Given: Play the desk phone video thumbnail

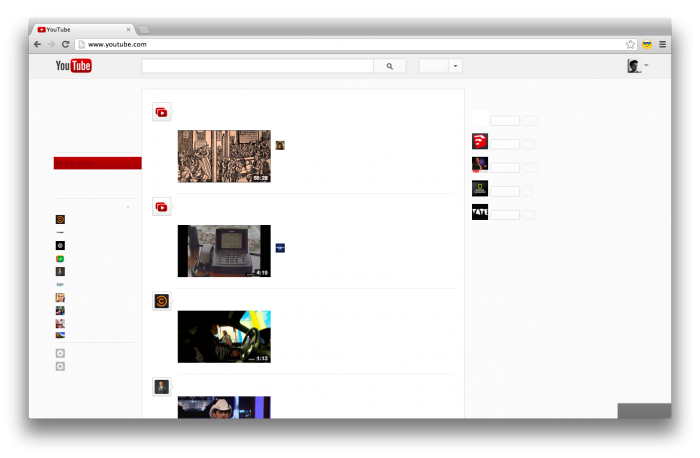Looking at the screenshot, I should [x=224, y=251].
